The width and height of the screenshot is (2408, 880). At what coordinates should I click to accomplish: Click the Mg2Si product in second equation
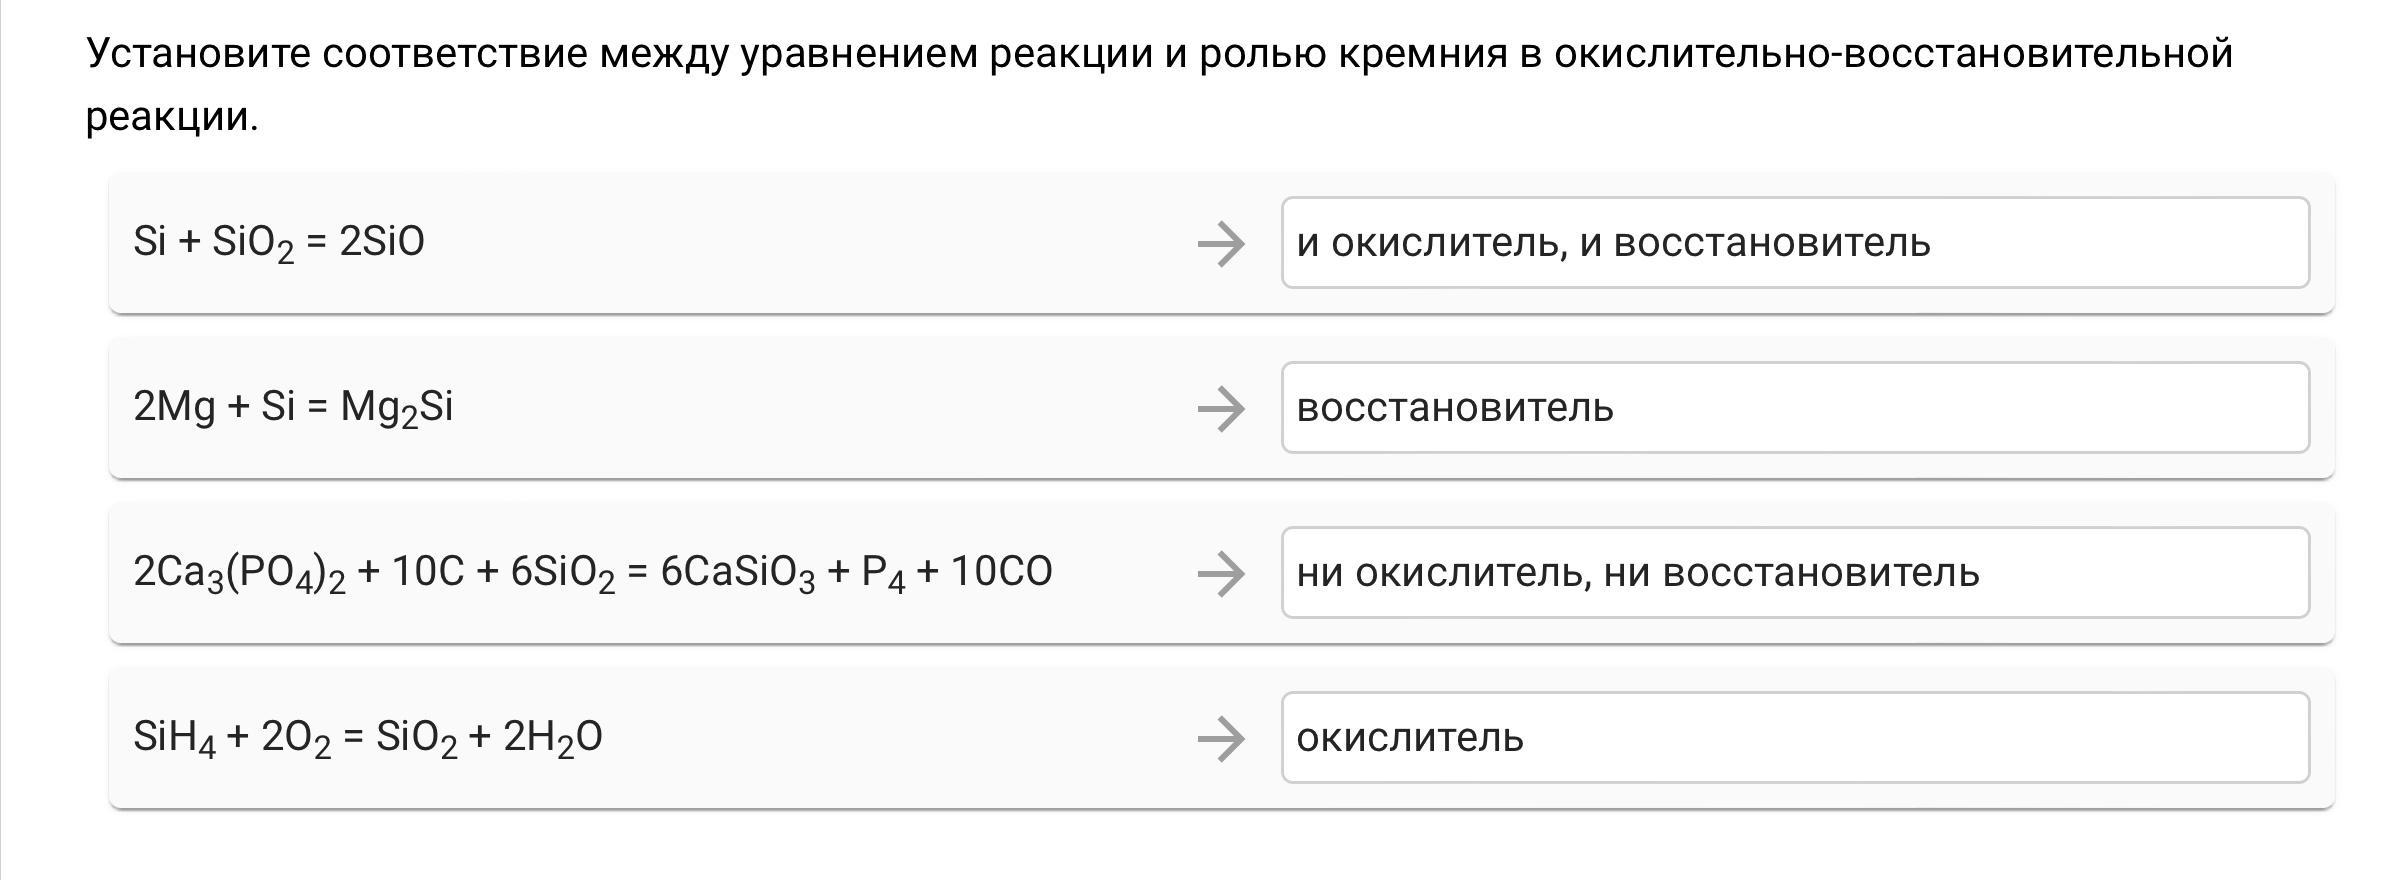coord(396,407)
